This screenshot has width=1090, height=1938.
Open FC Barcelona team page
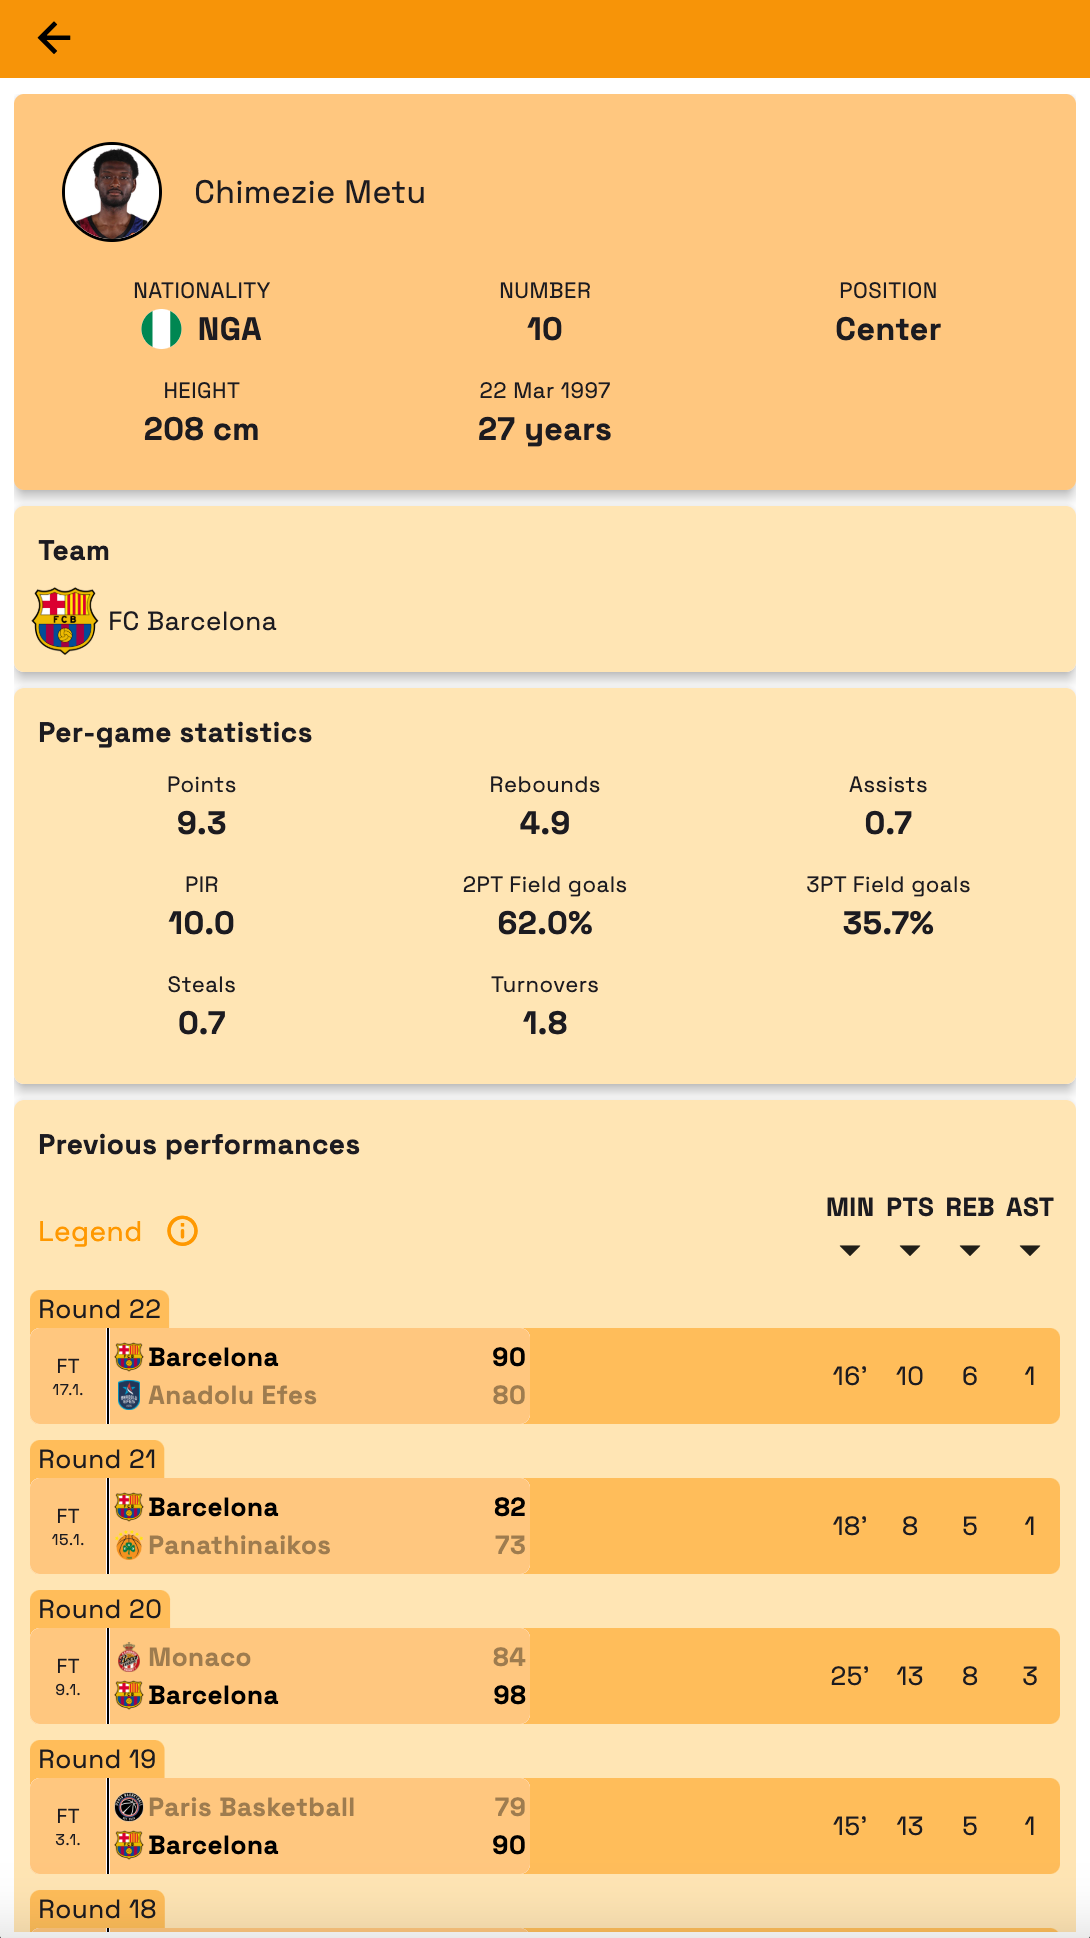tap(192, 621)
